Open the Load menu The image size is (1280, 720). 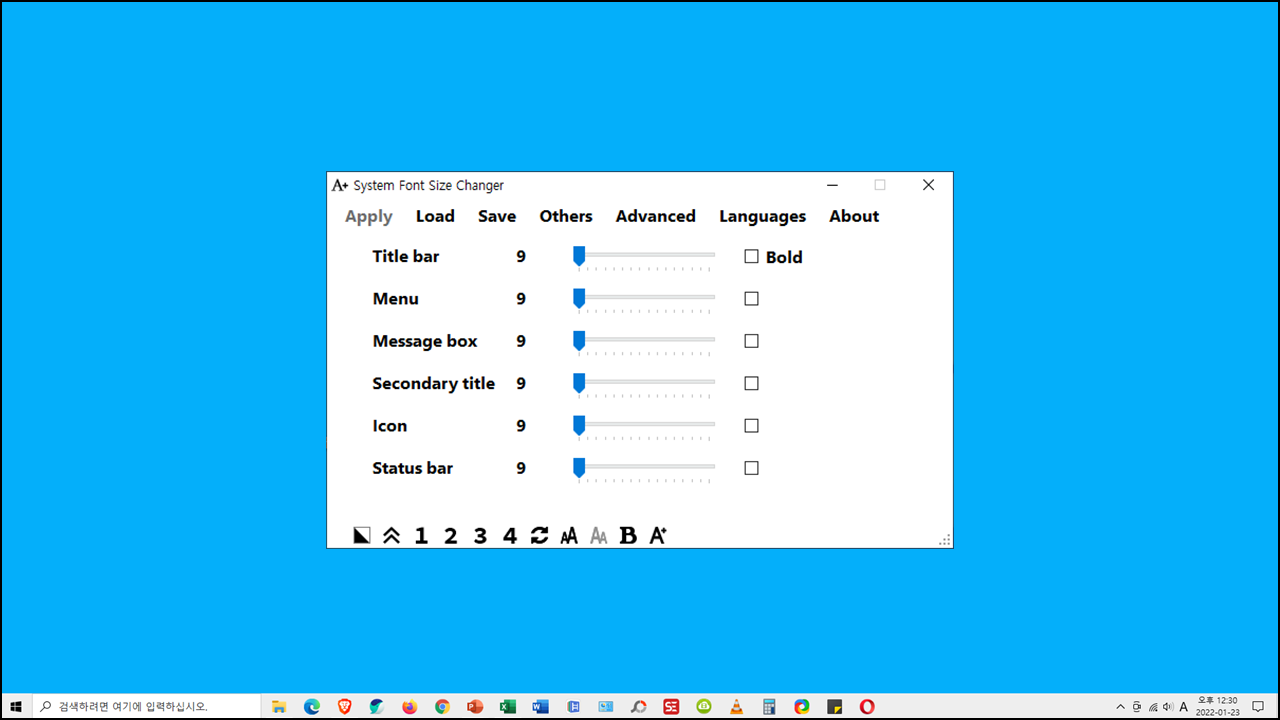point(435,216)
